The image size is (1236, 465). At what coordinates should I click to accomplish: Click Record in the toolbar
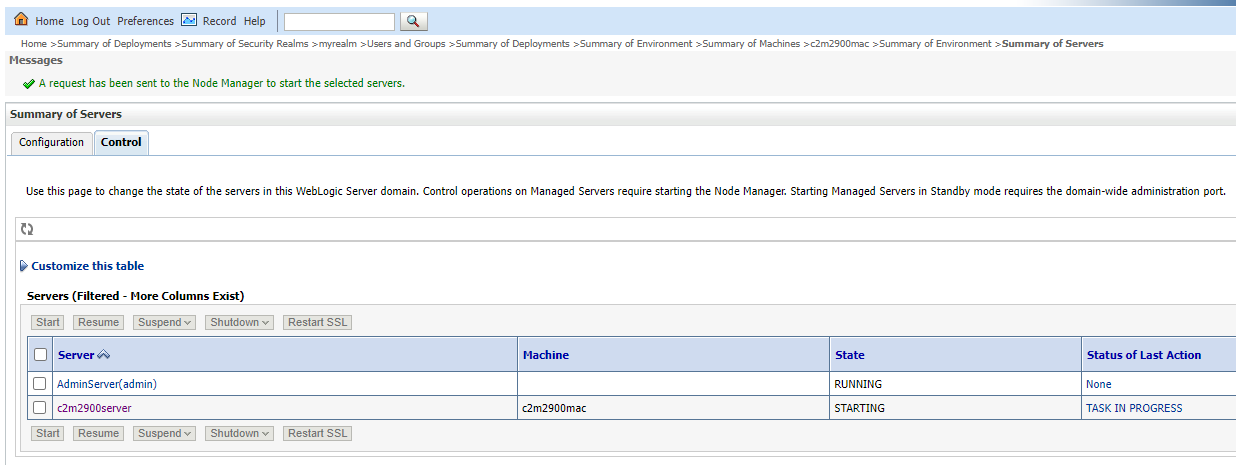pyautogui.click(x=219, y=21)
